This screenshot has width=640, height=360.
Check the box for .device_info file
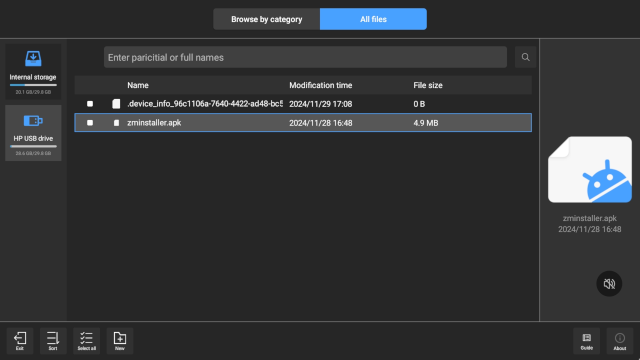pos(90,104)
